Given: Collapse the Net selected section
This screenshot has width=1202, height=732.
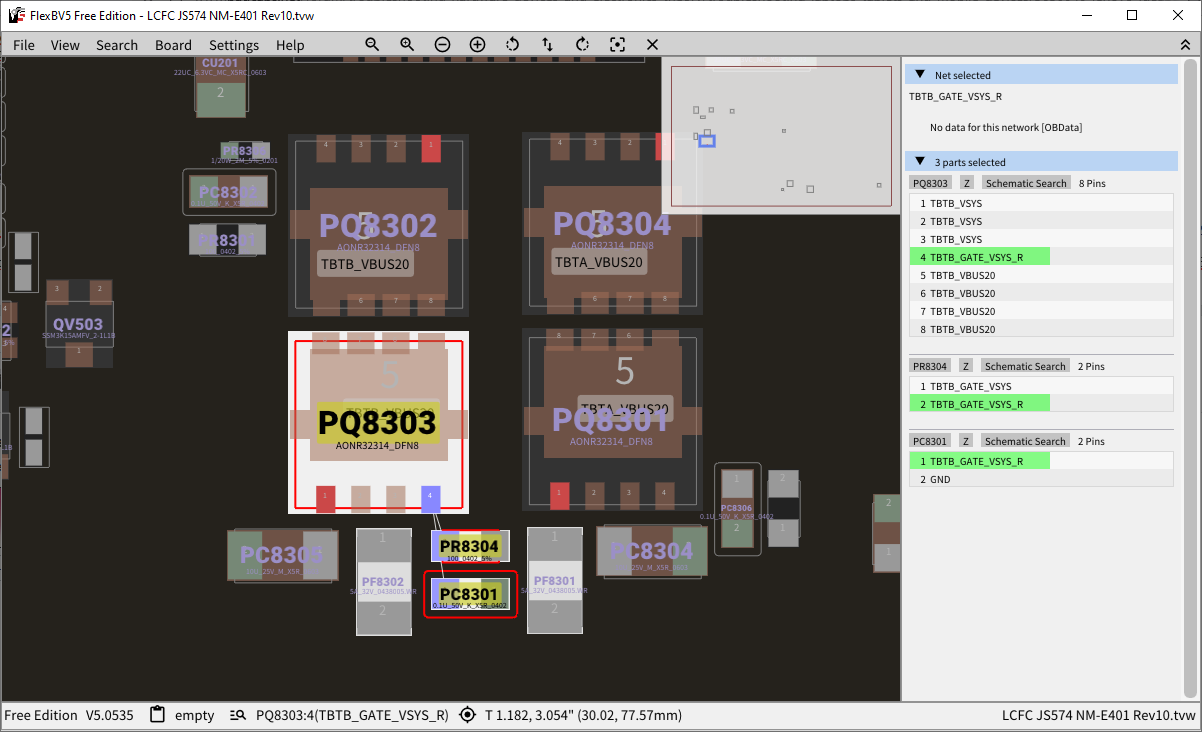Looking at the screenshot, I should point(920,75).
